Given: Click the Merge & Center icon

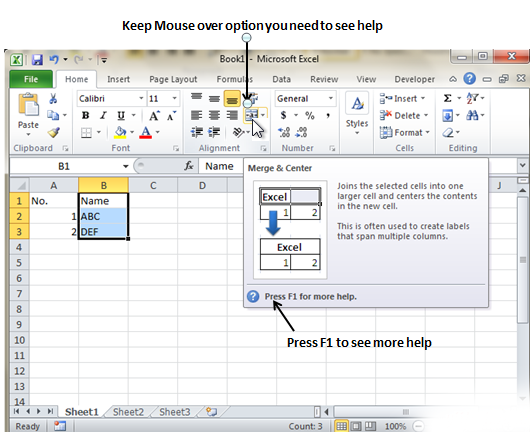Looking at the screenshot, I should click(x=251, y=115).
